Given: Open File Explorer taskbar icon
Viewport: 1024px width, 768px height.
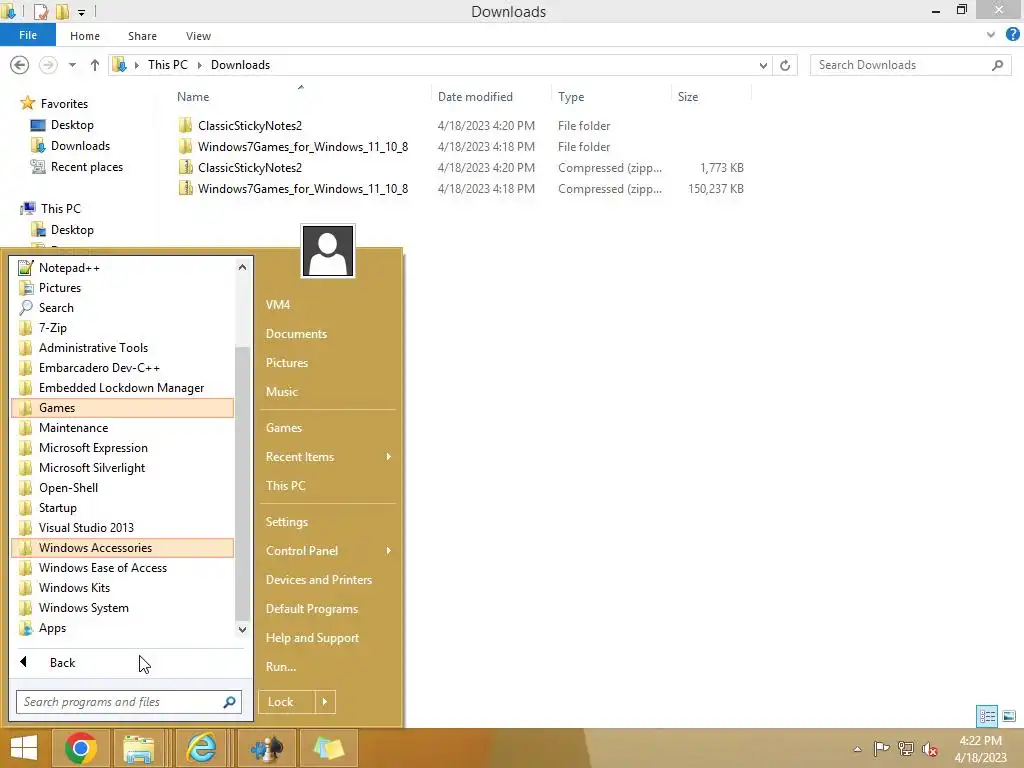Looking at the screenshot, I should 139,748.
